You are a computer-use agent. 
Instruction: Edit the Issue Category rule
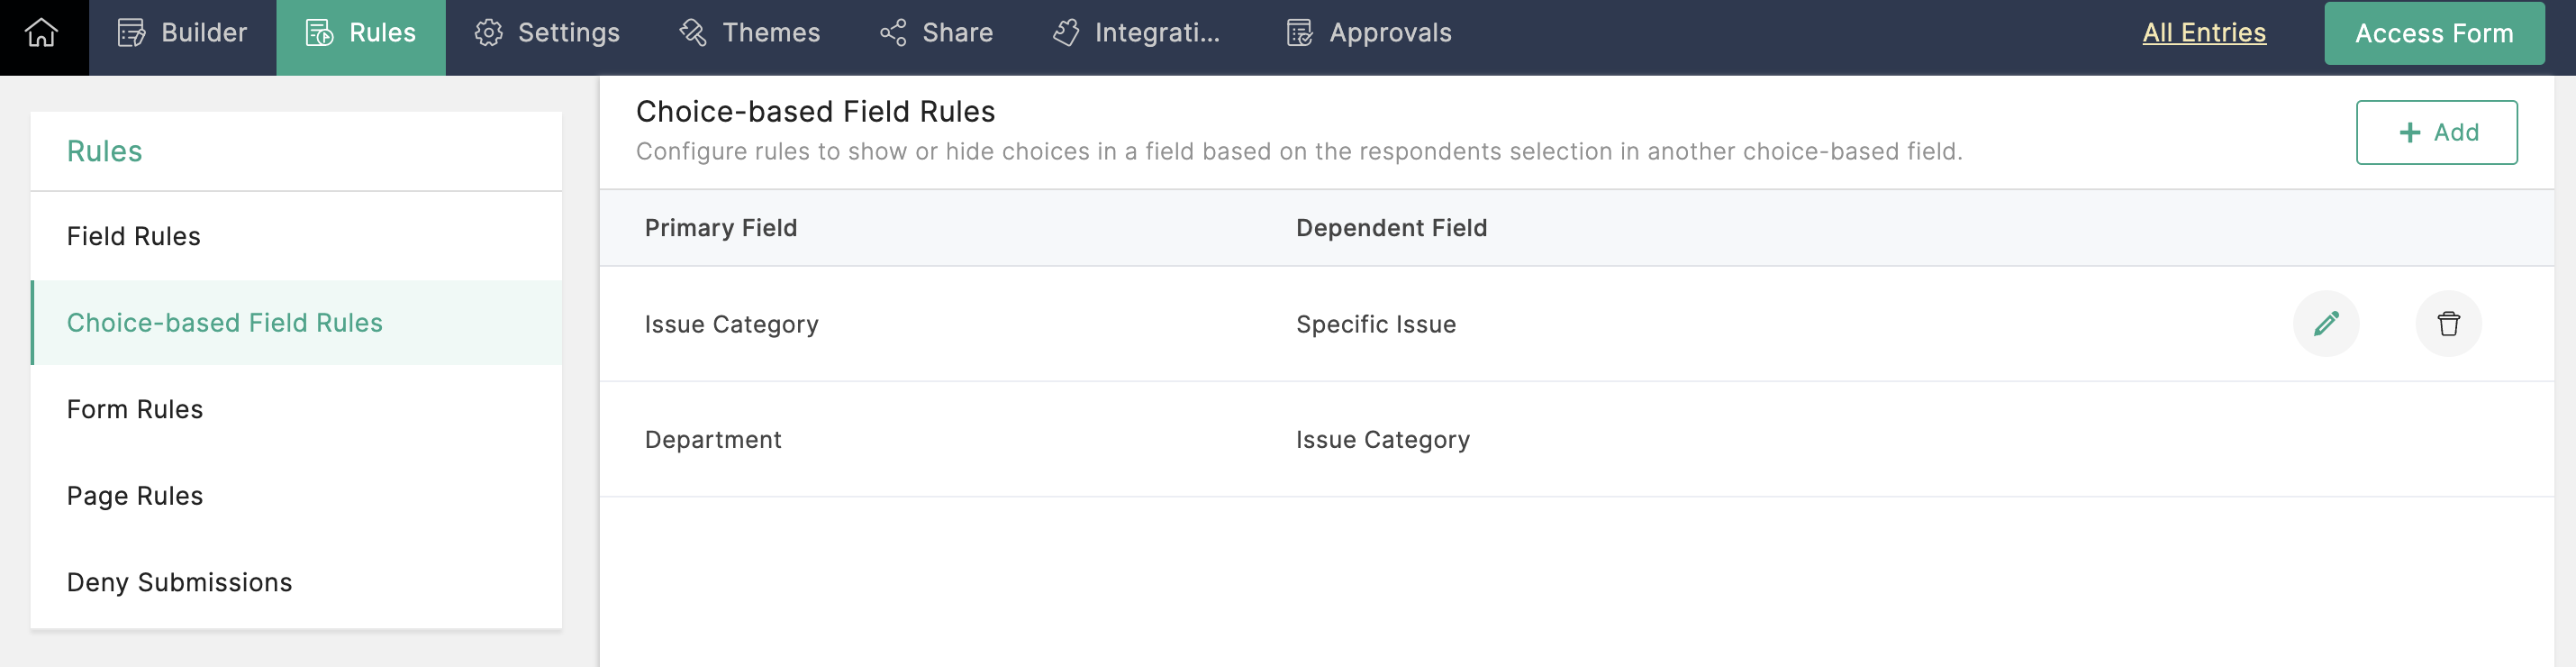click(x=2325, y=324)
